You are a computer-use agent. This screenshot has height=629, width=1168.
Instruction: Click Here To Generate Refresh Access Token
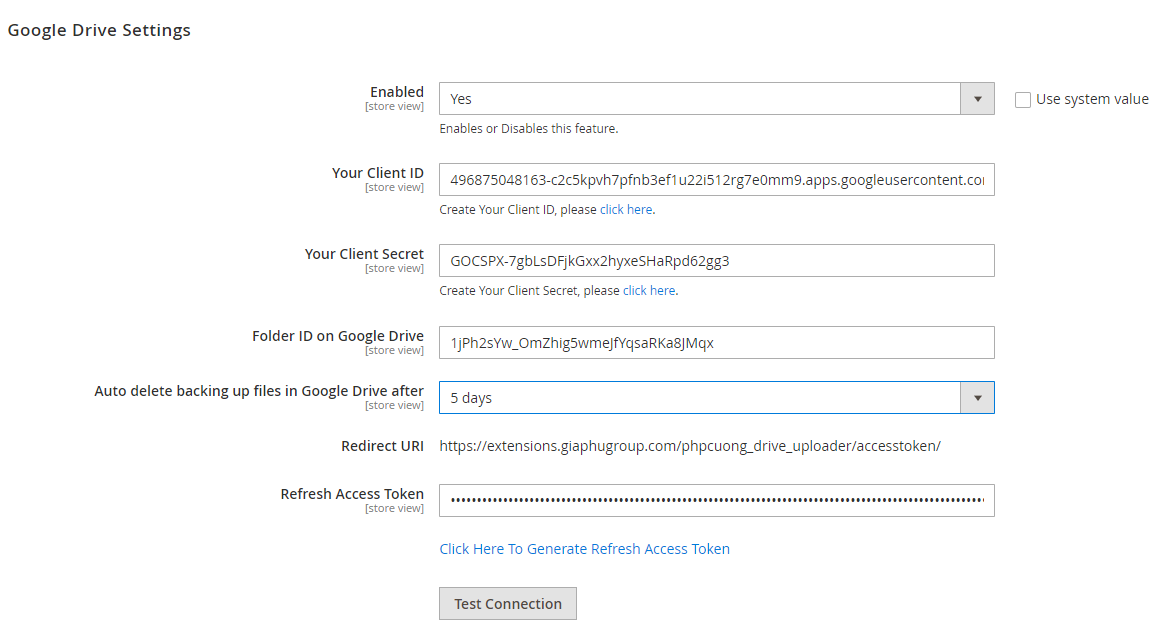(584, 548)
